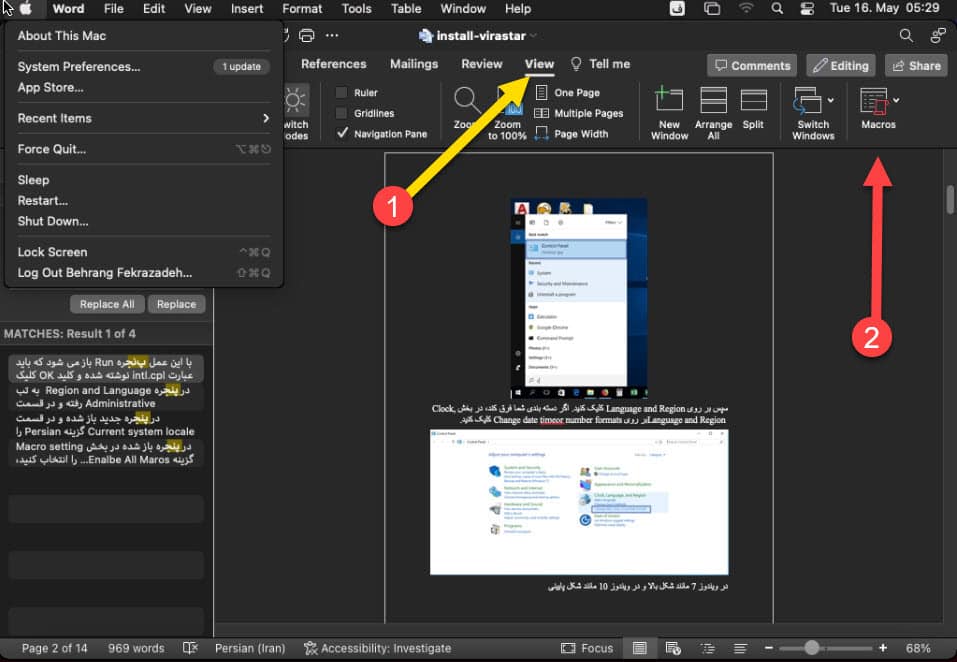Open the View ribbon tab

click(540, 64)
